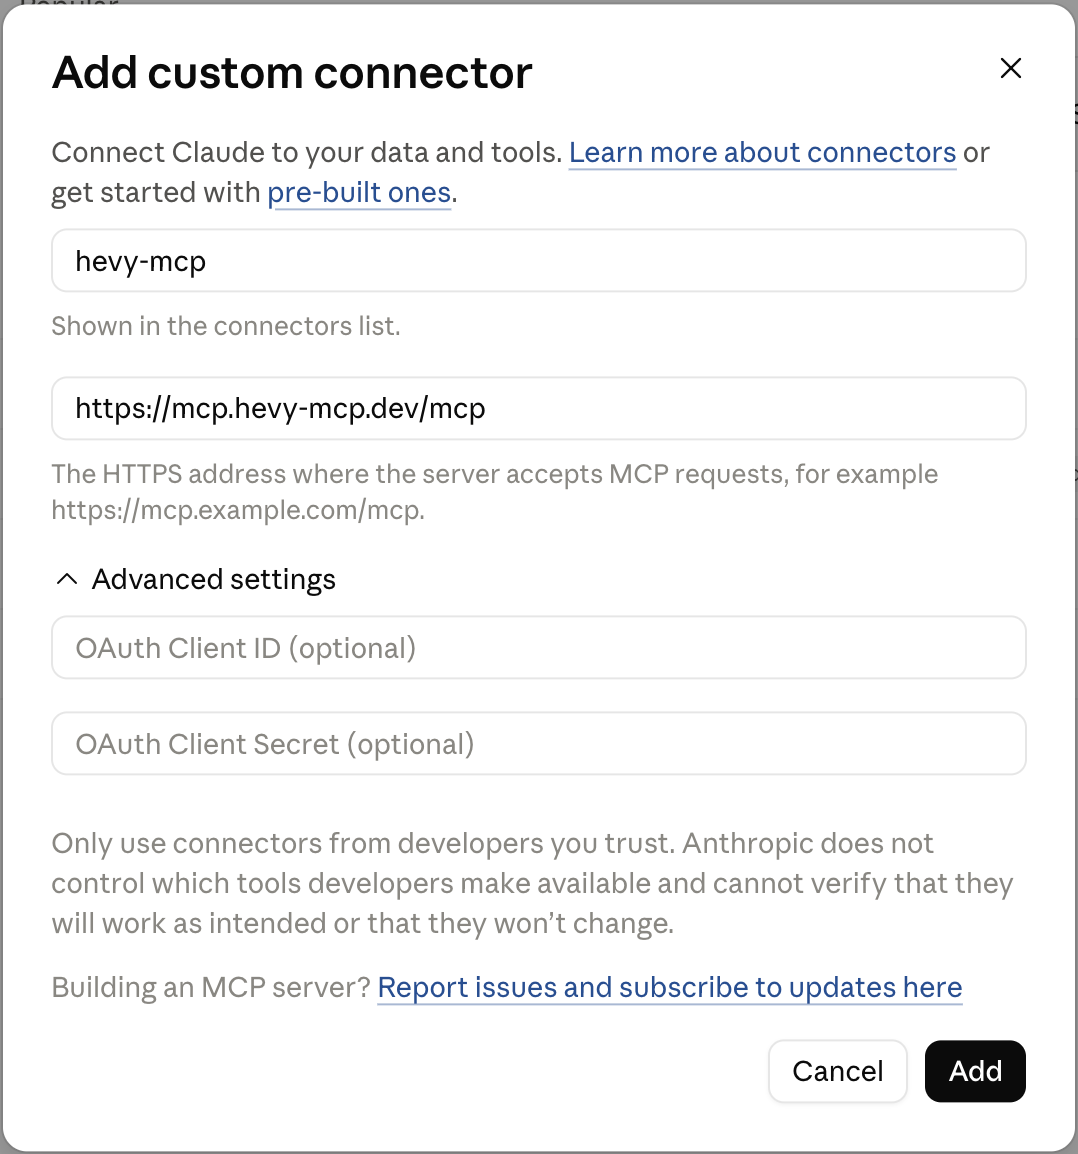The image size is (1078, 1154).
Task: Click the Connect Claude to your data description
Action: 307,153
